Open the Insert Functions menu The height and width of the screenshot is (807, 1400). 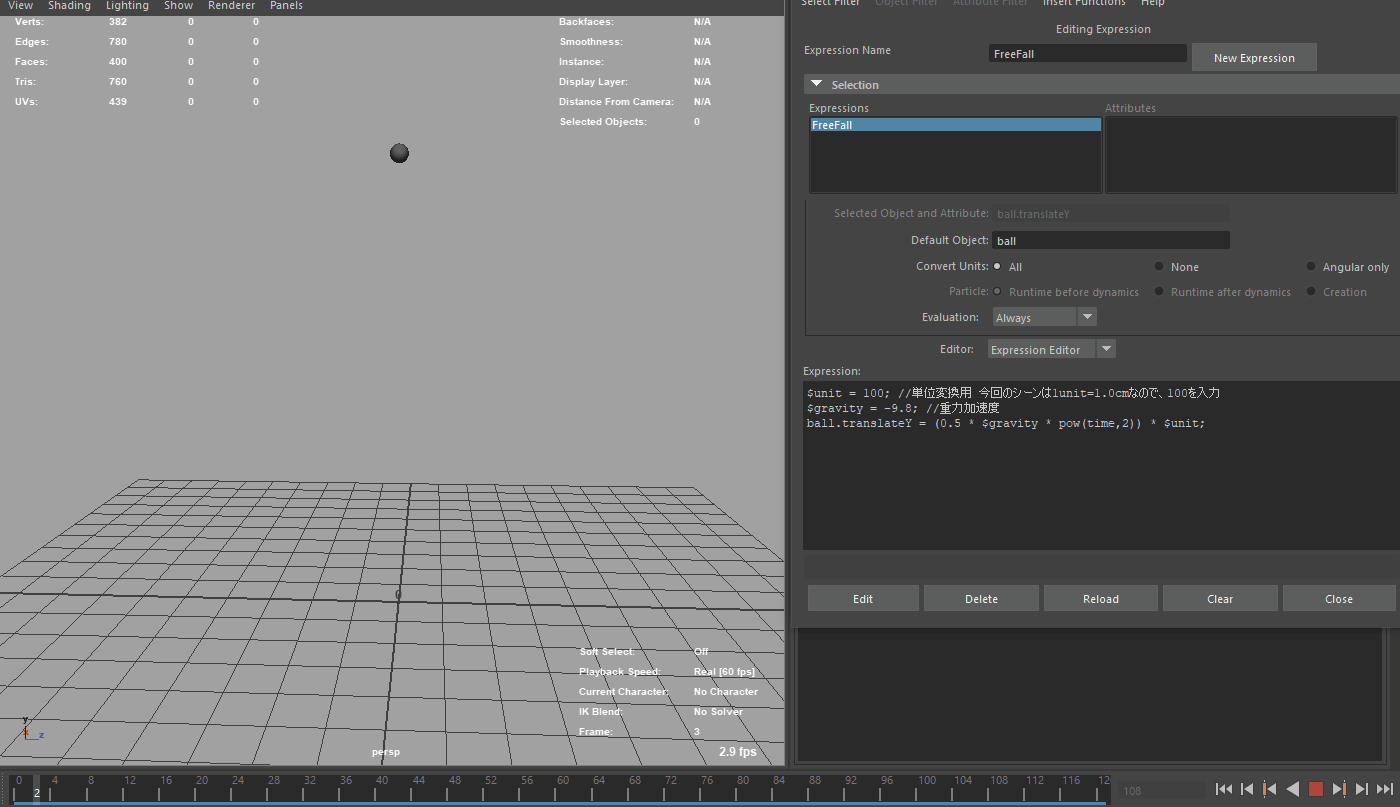pyautogui.click(x=1084, y=4)
